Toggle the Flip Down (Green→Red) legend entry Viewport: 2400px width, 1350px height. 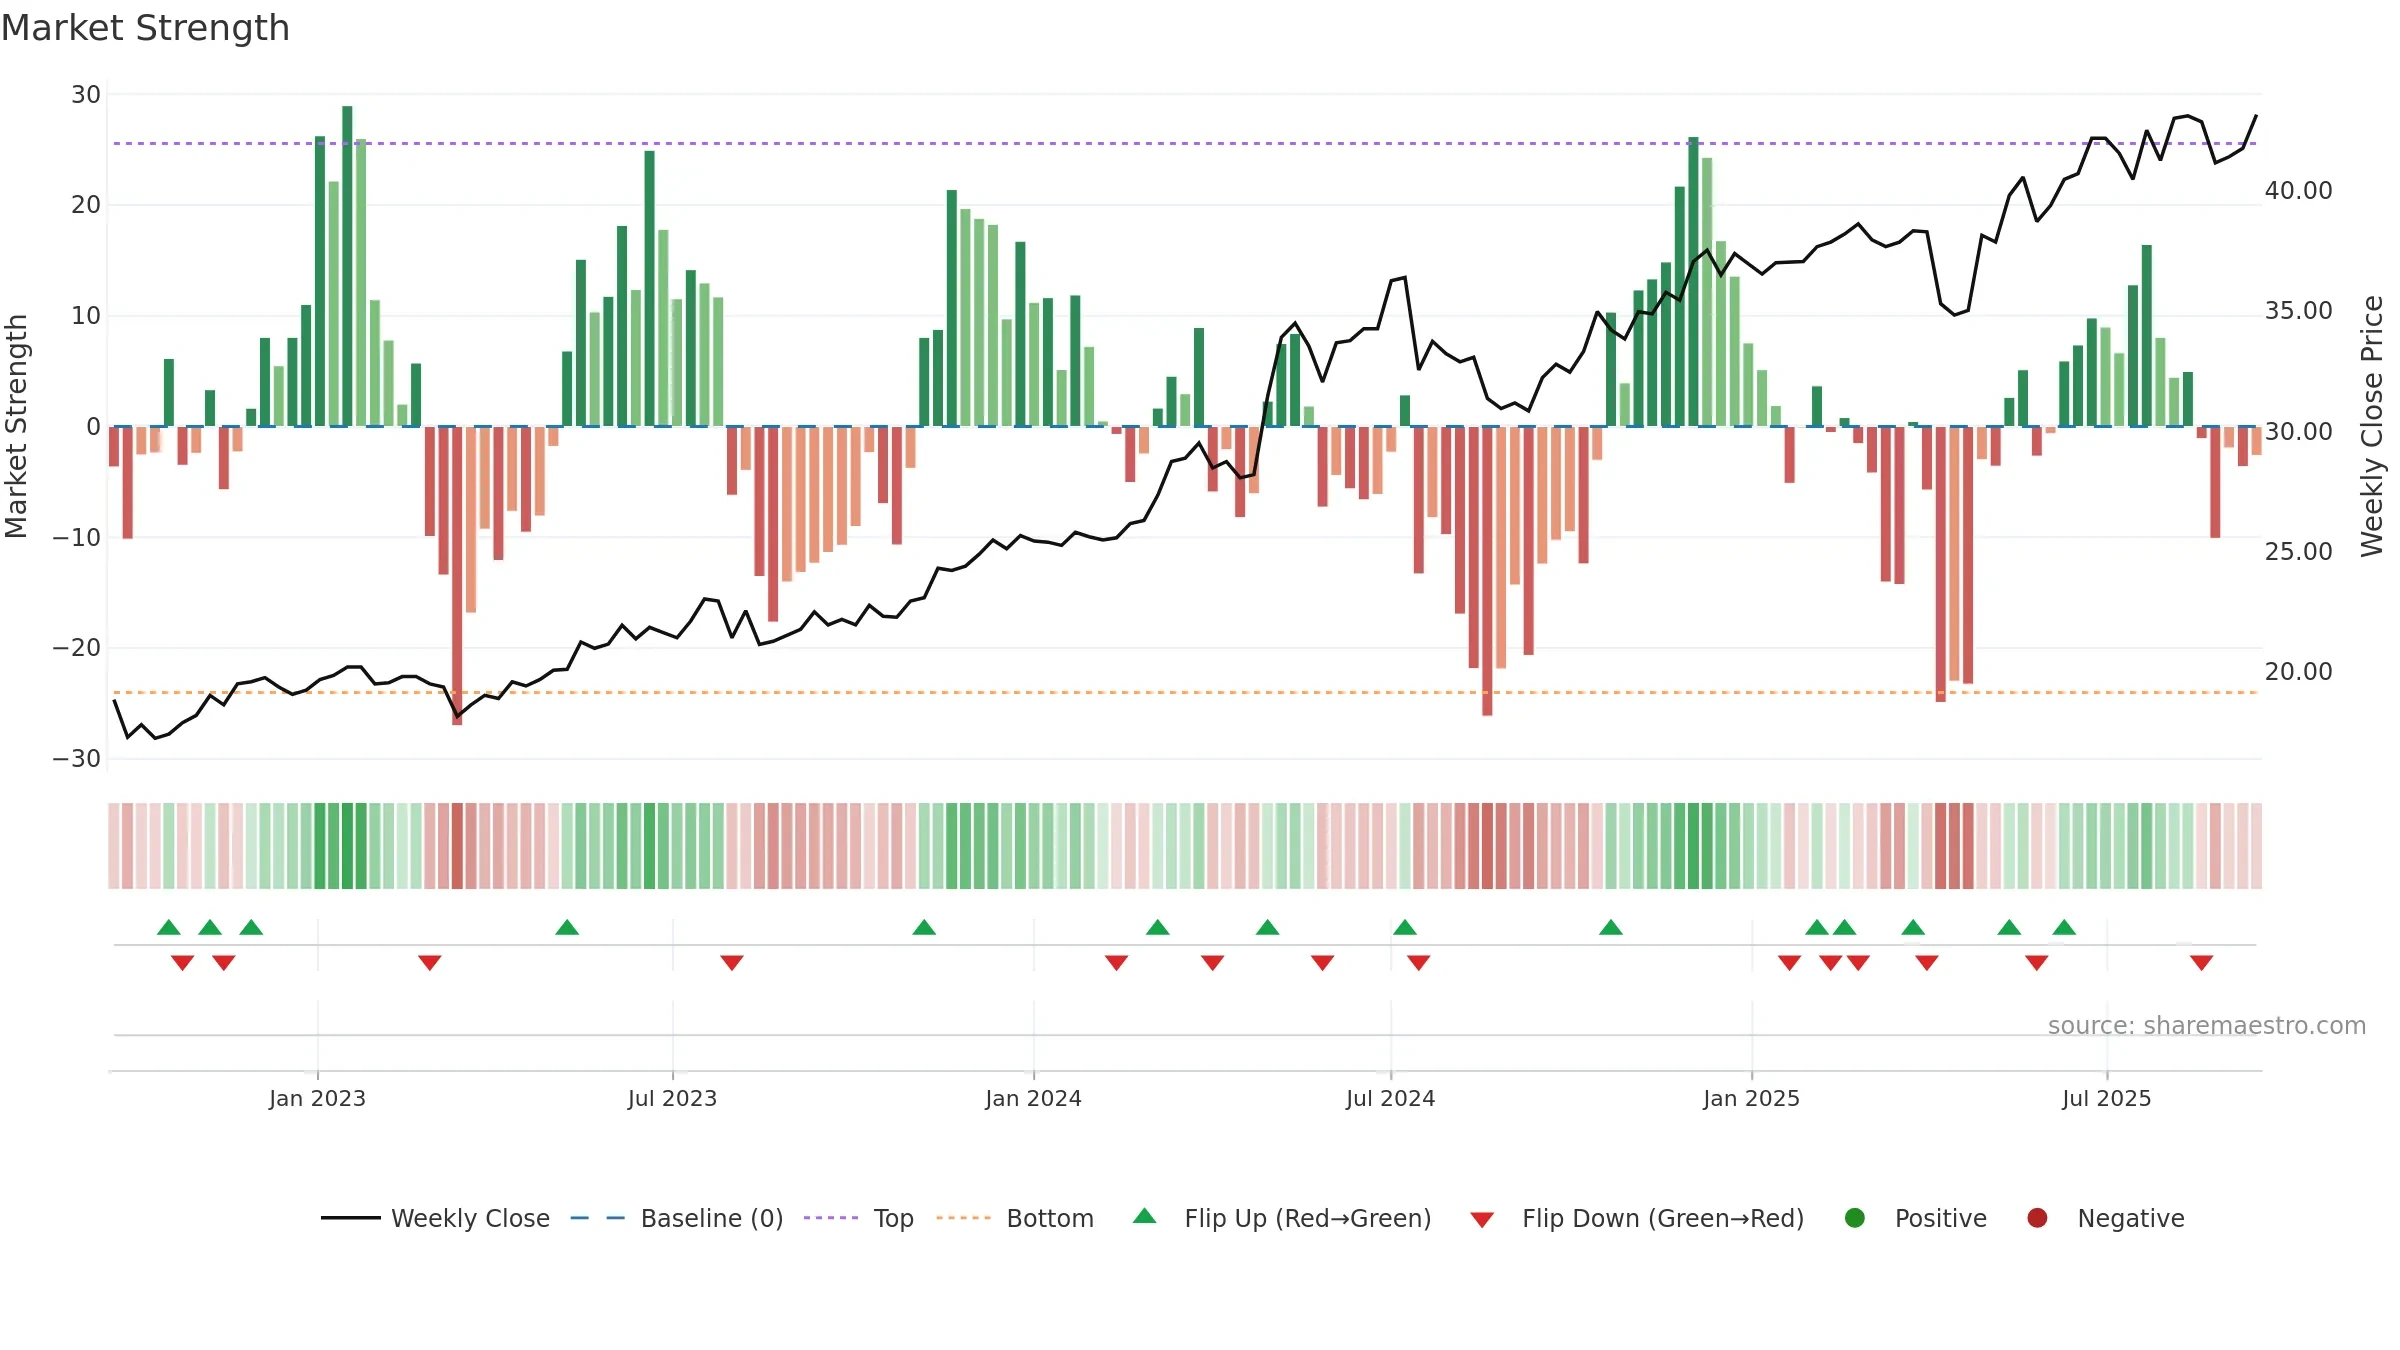1637,1218
